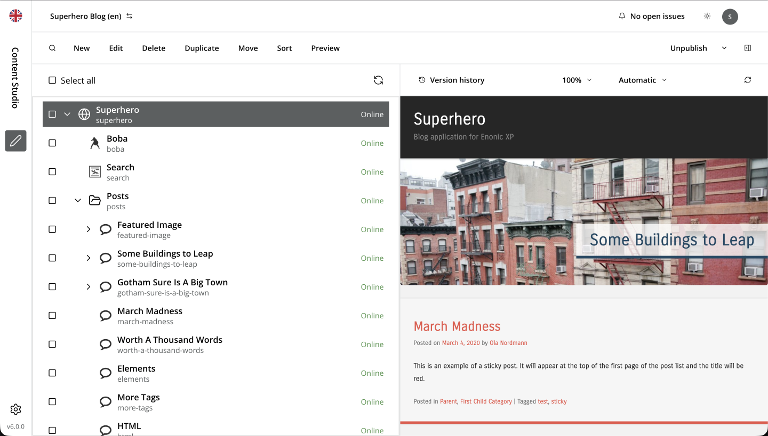Click the March Madness bubble icon
This screenshot has width=768, height=436.
tap(105, 315)
